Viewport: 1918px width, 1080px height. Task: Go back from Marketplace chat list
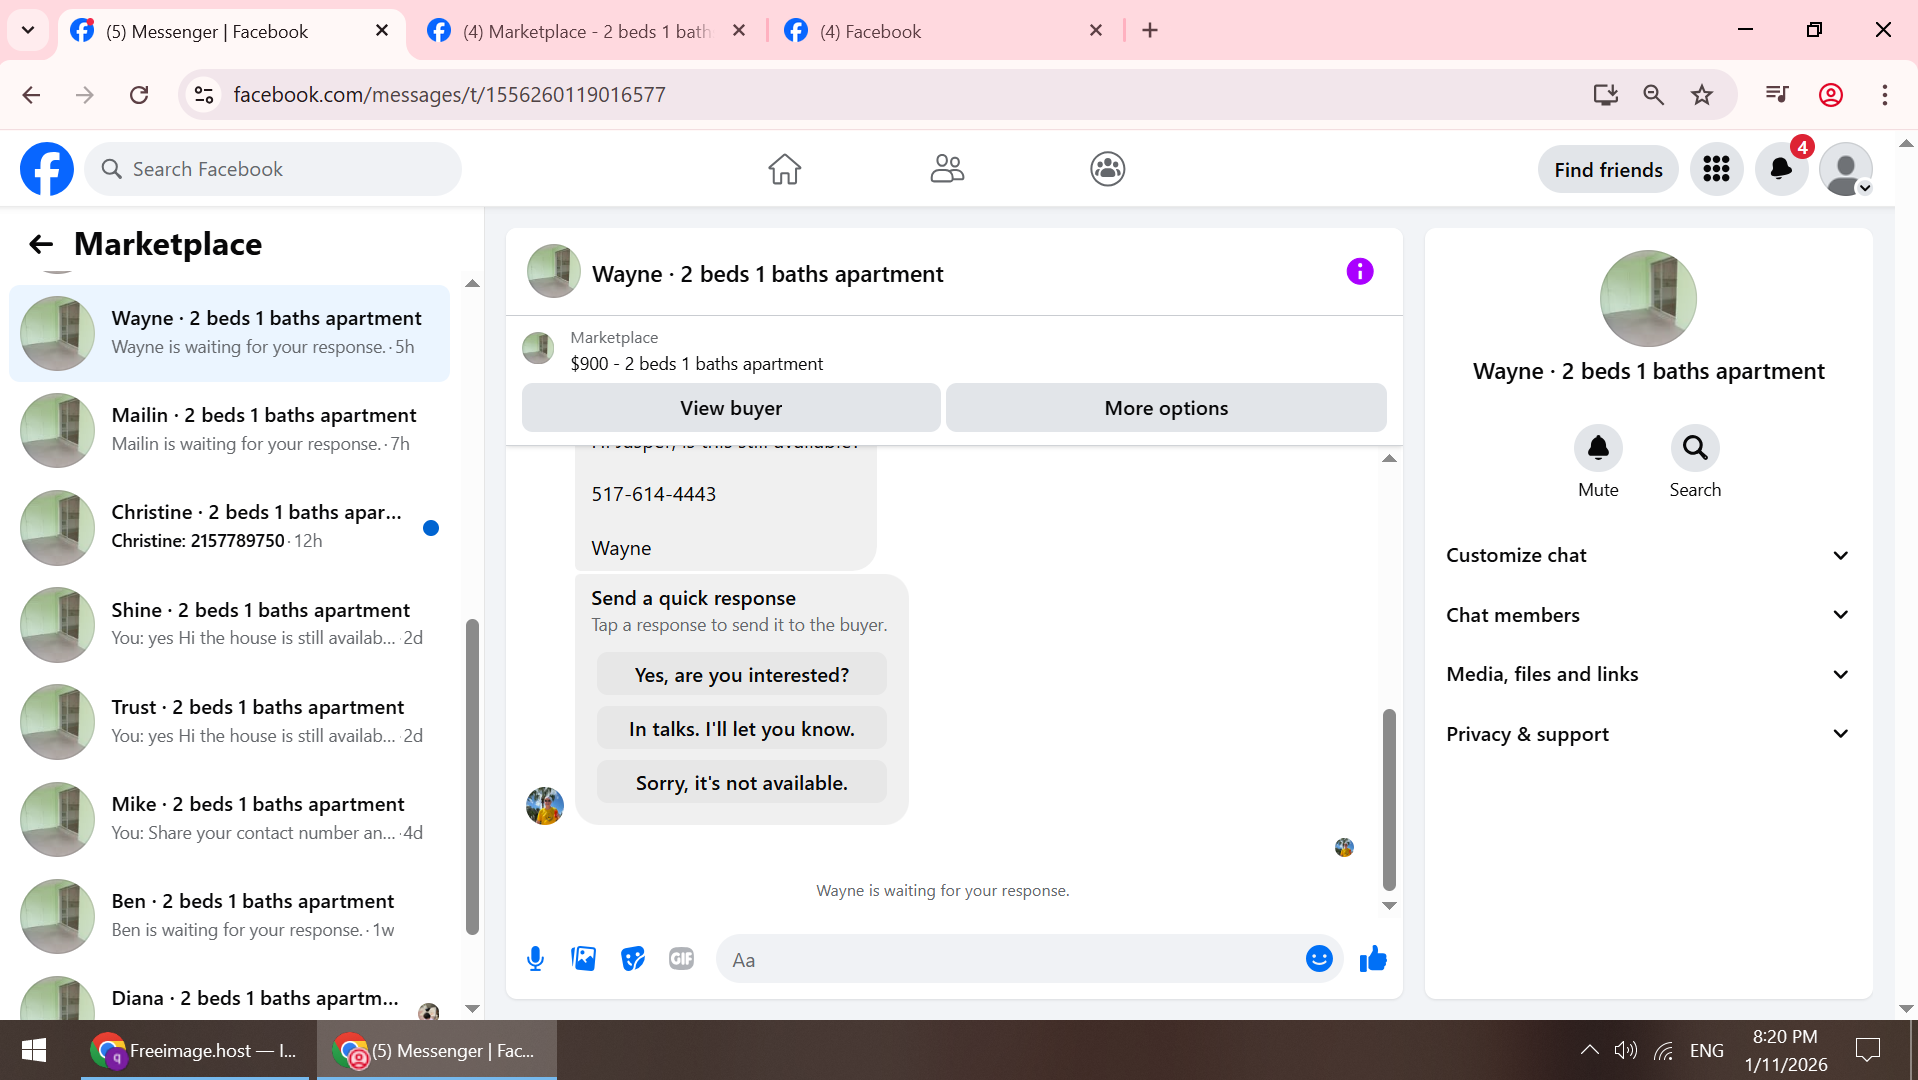tap(41, 244)
